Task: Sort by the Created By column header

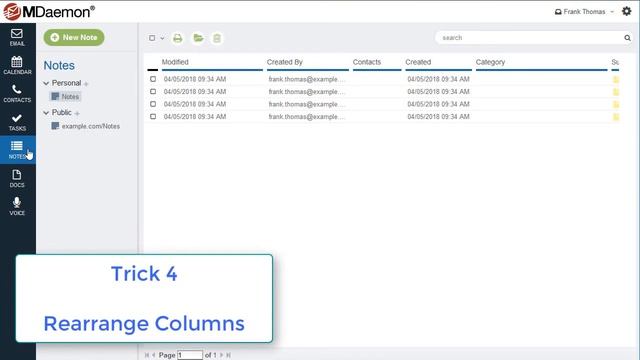Action: [x=284, y=62]
